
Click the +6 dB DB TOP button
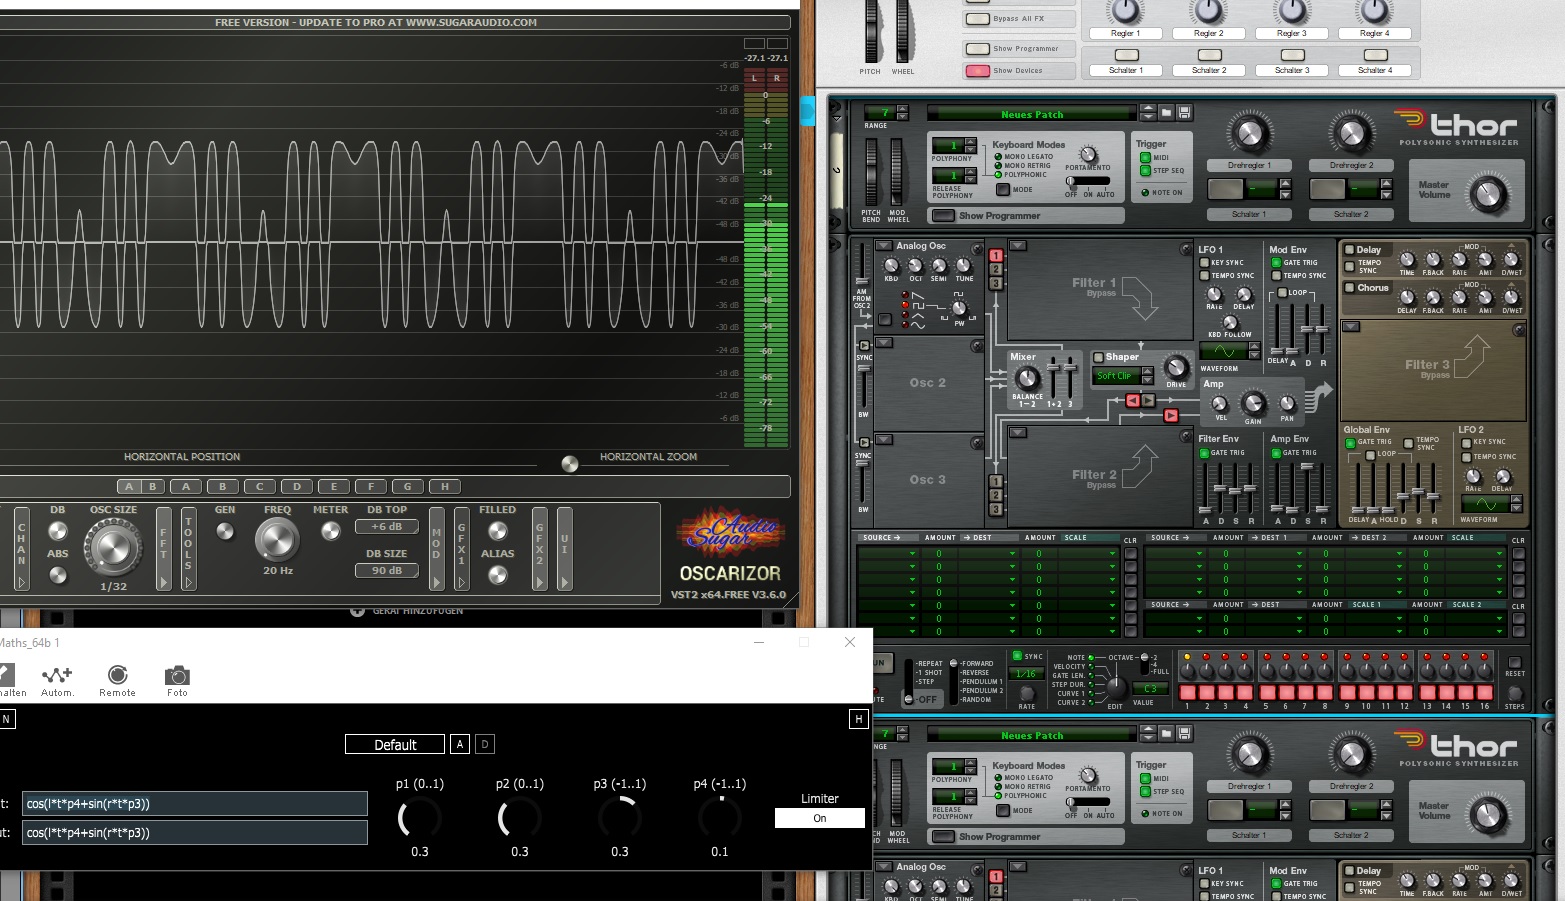386,527
